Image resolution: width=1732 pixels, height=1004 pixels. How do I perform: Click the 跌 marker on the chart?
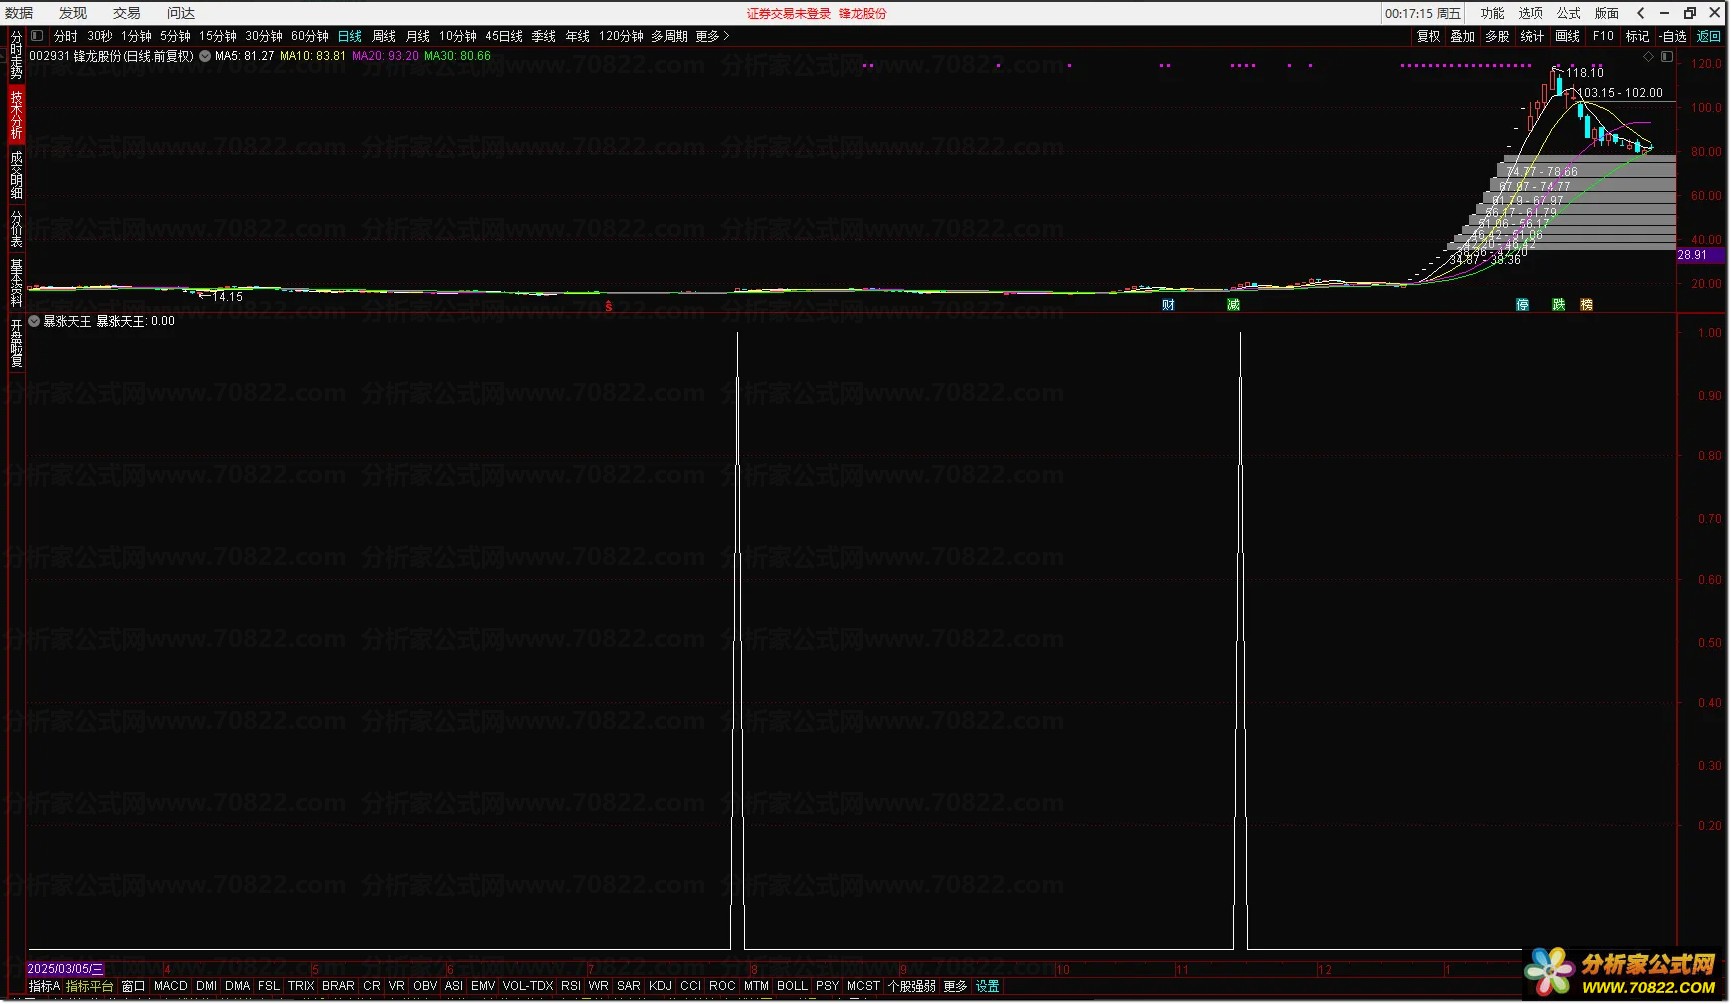(1558, 305)
